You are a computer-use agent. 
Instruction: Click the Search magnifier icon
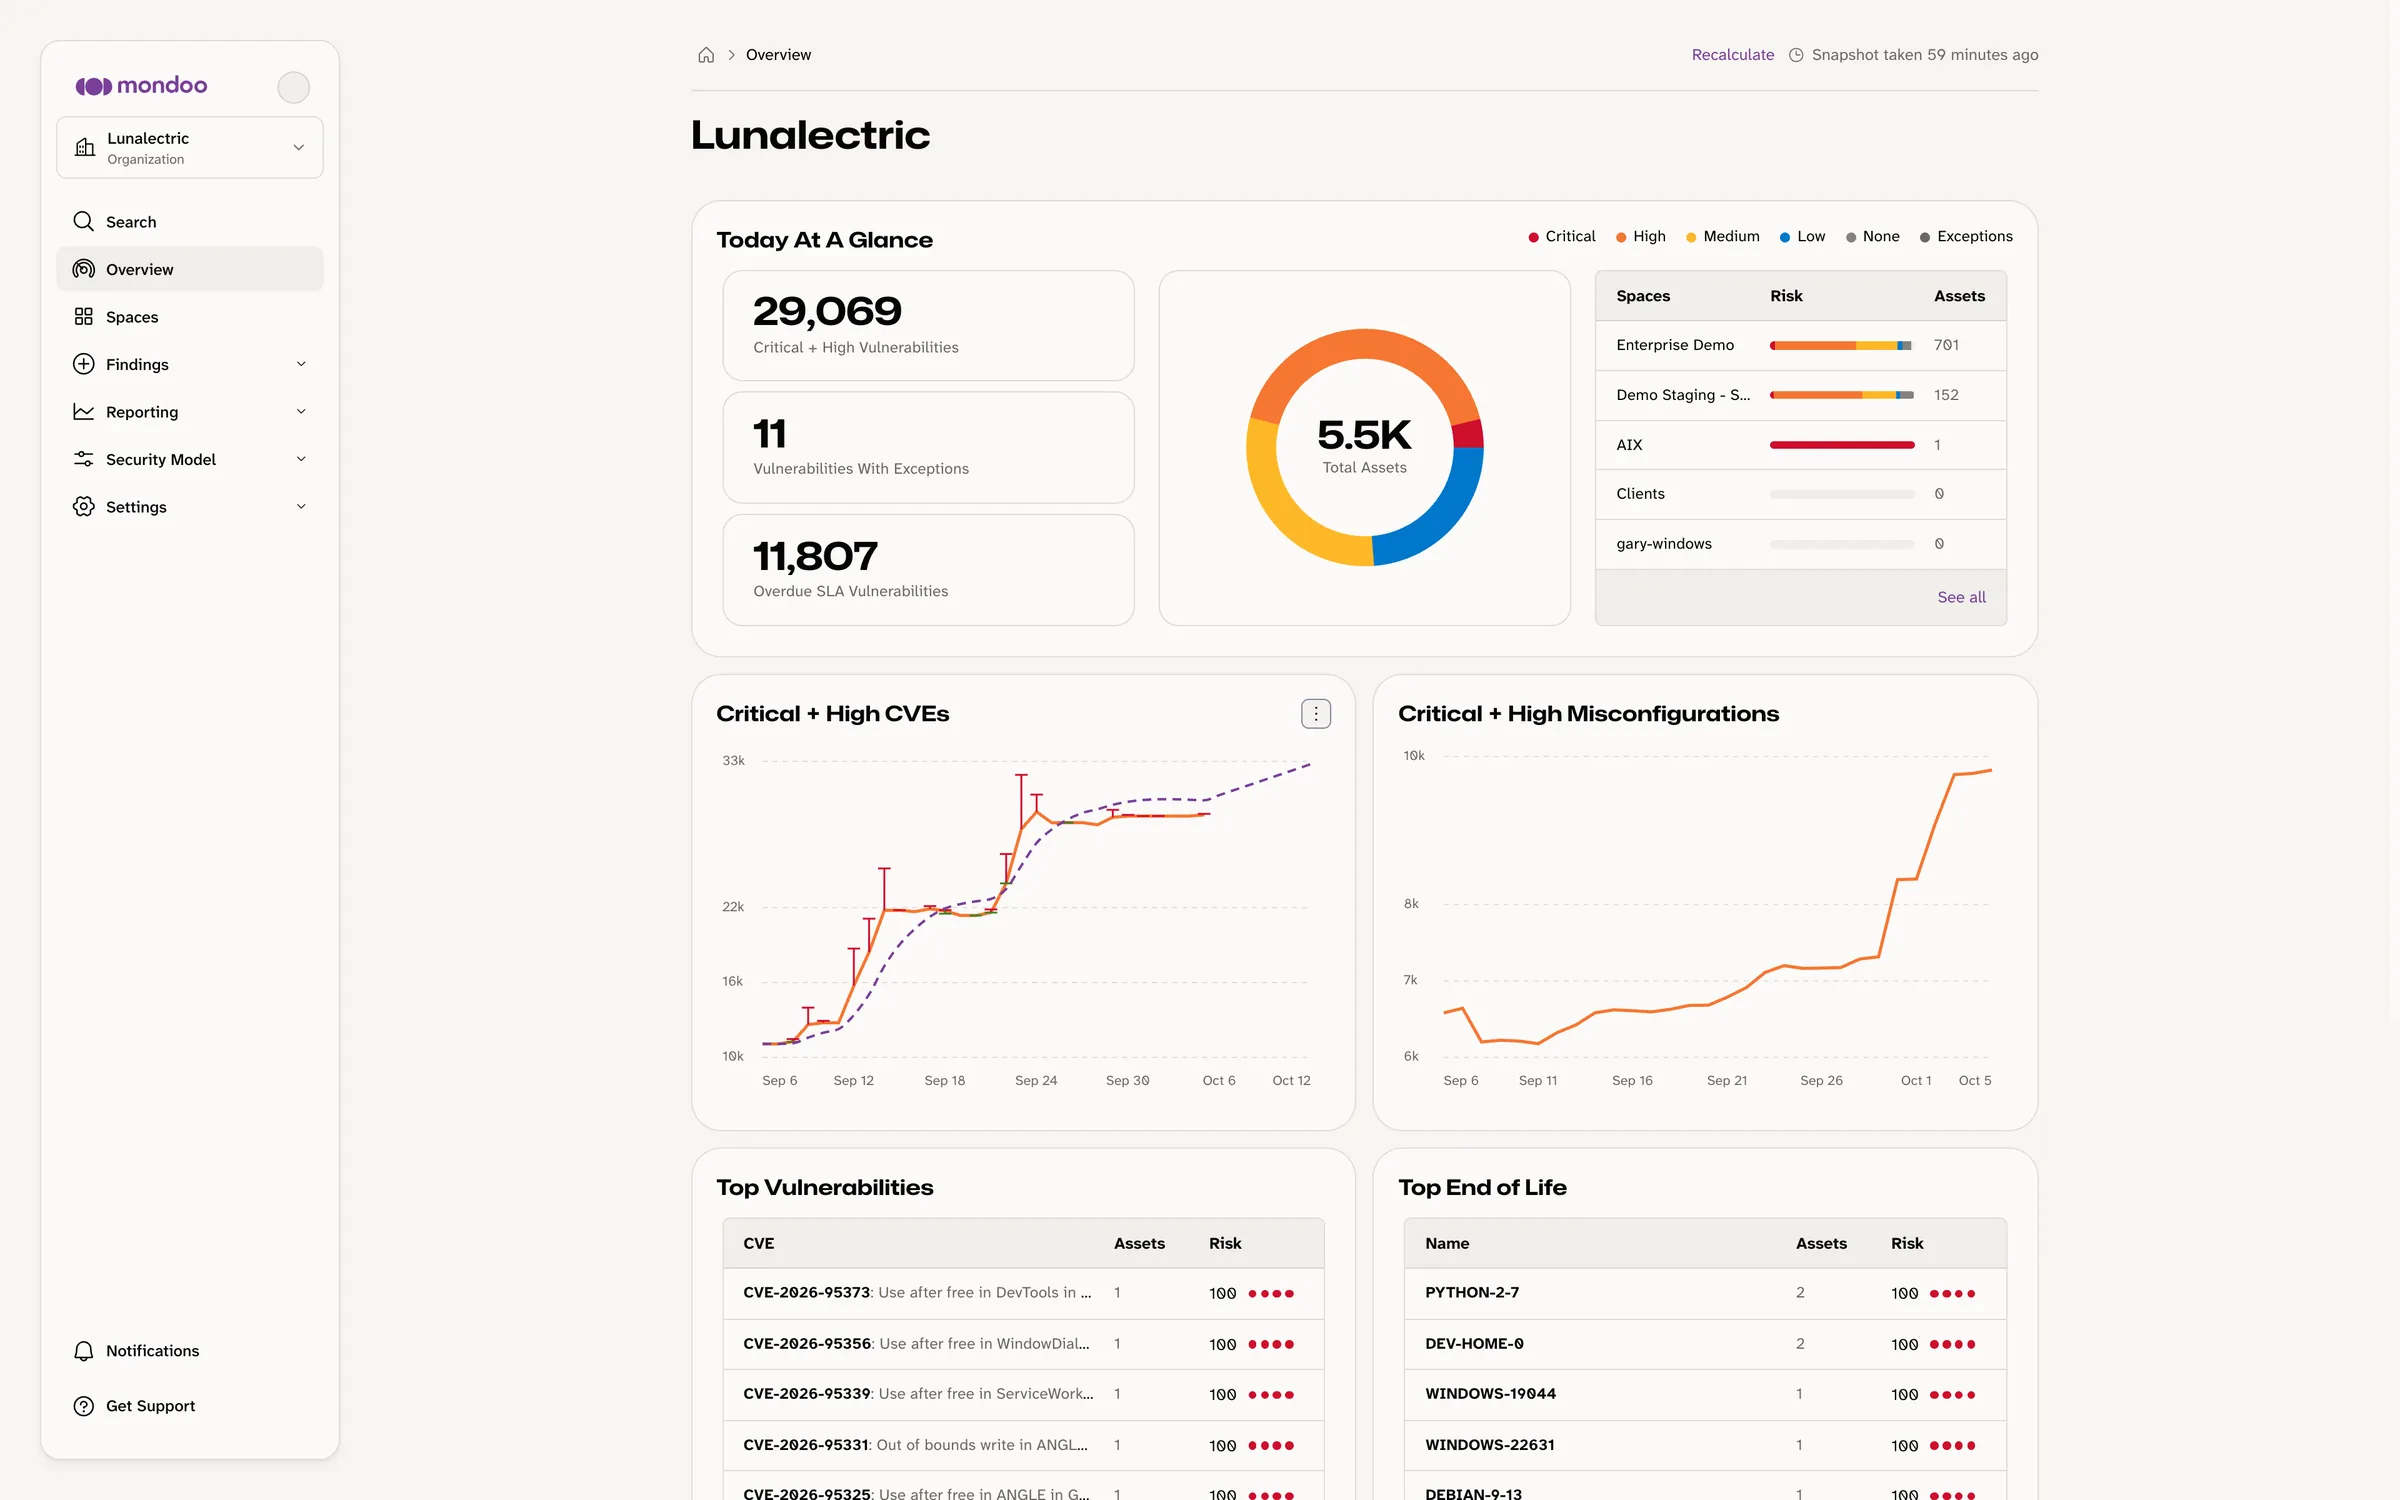click(x=84, y=221)
